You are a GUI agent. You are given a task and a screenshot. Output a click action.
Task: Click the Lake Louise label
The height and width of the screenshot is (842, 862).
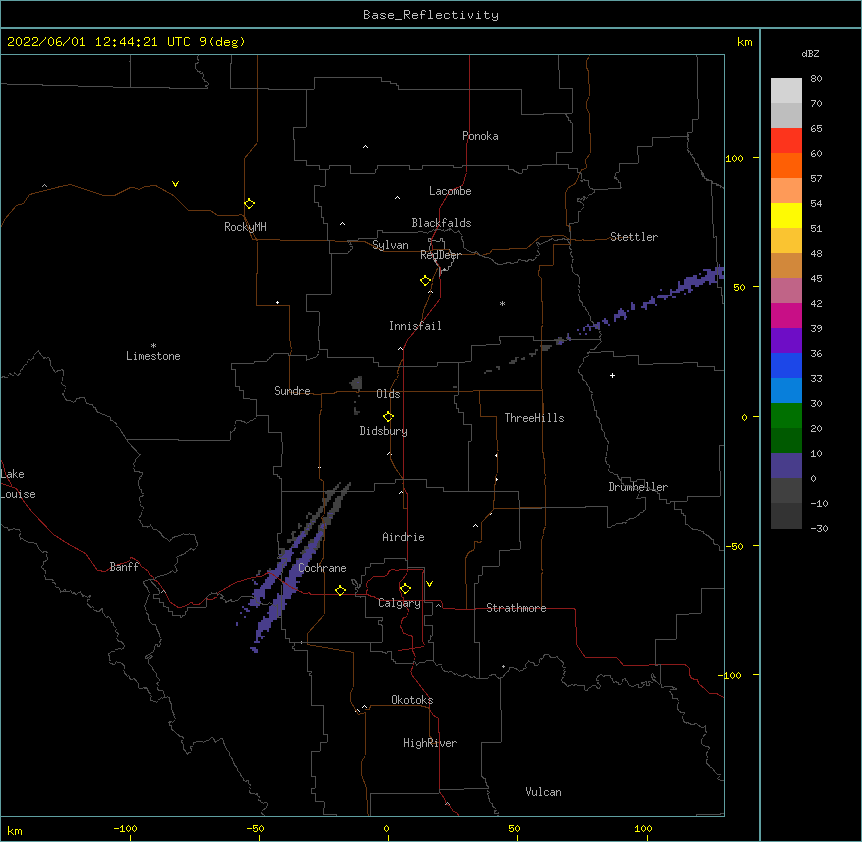click(x=18, y=484)
